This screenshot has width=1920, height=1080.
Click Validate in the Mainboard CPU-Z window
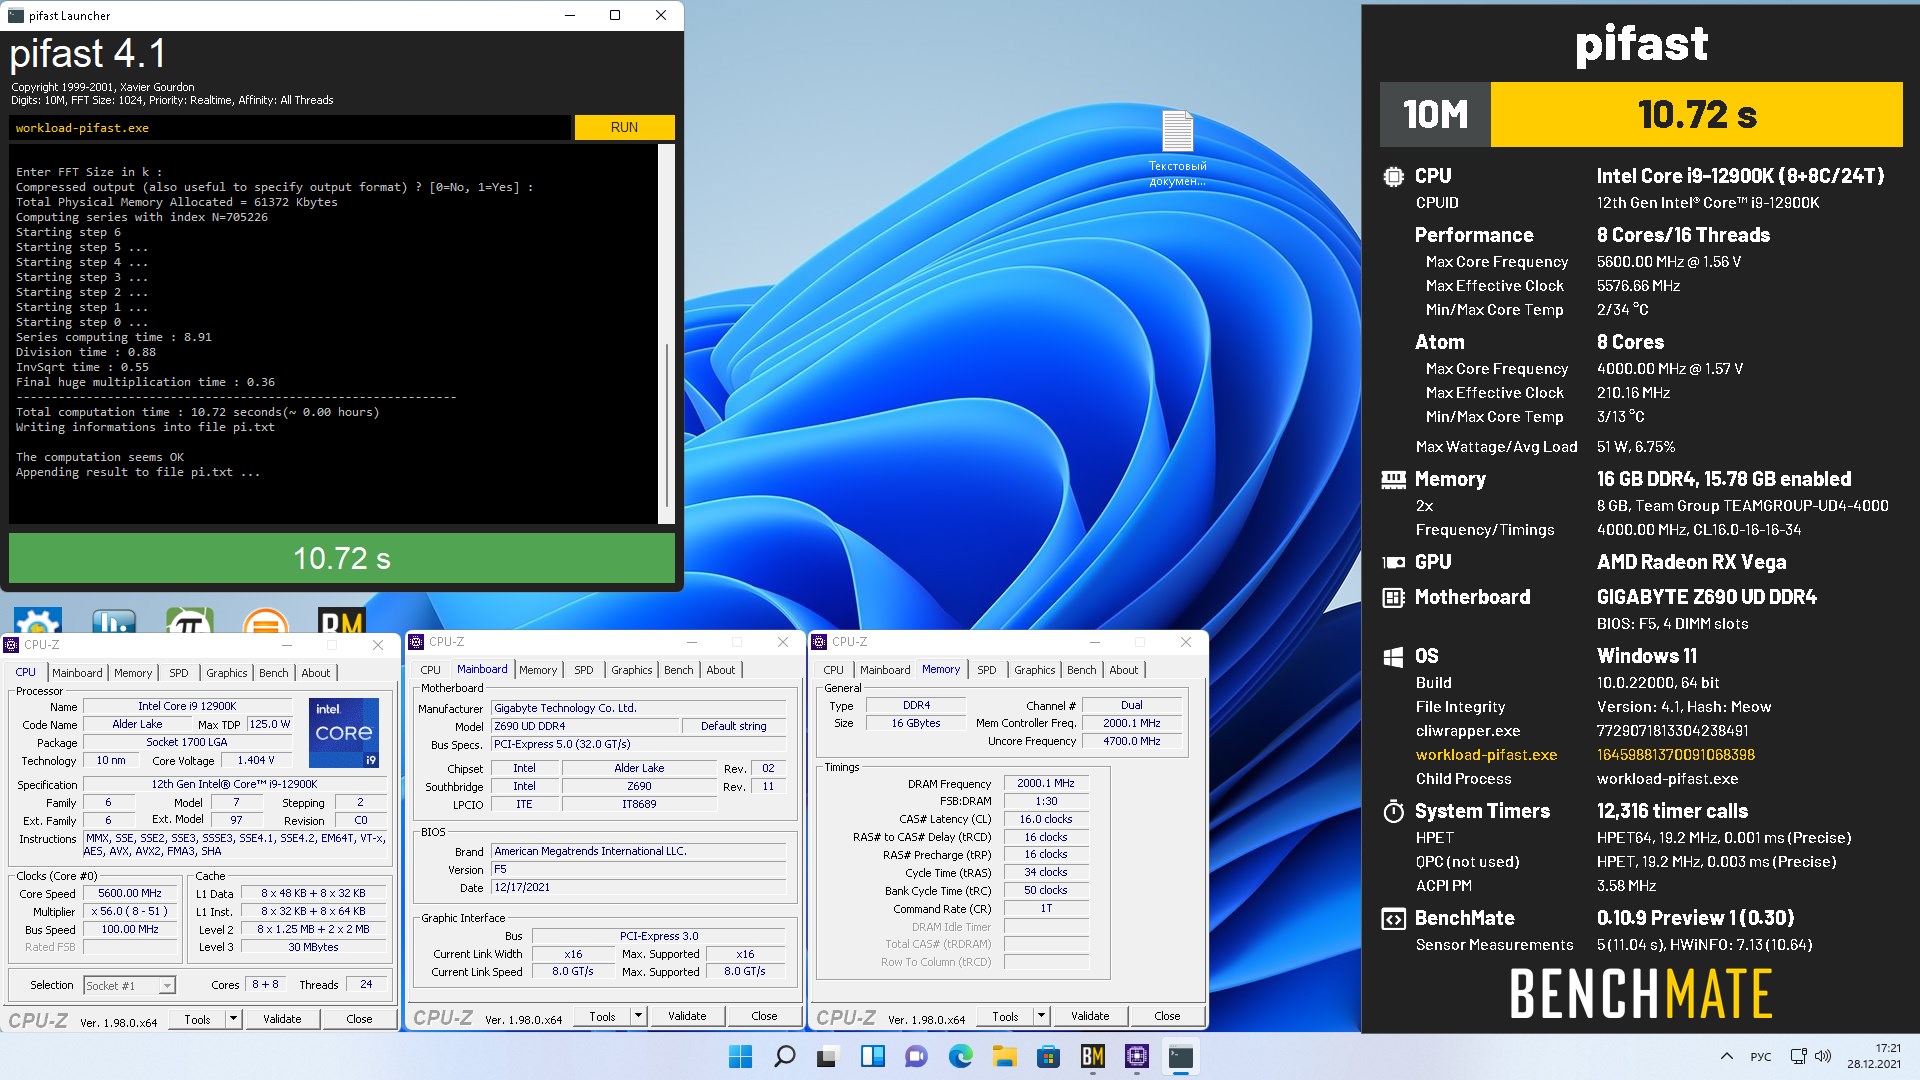point(687,1016)
